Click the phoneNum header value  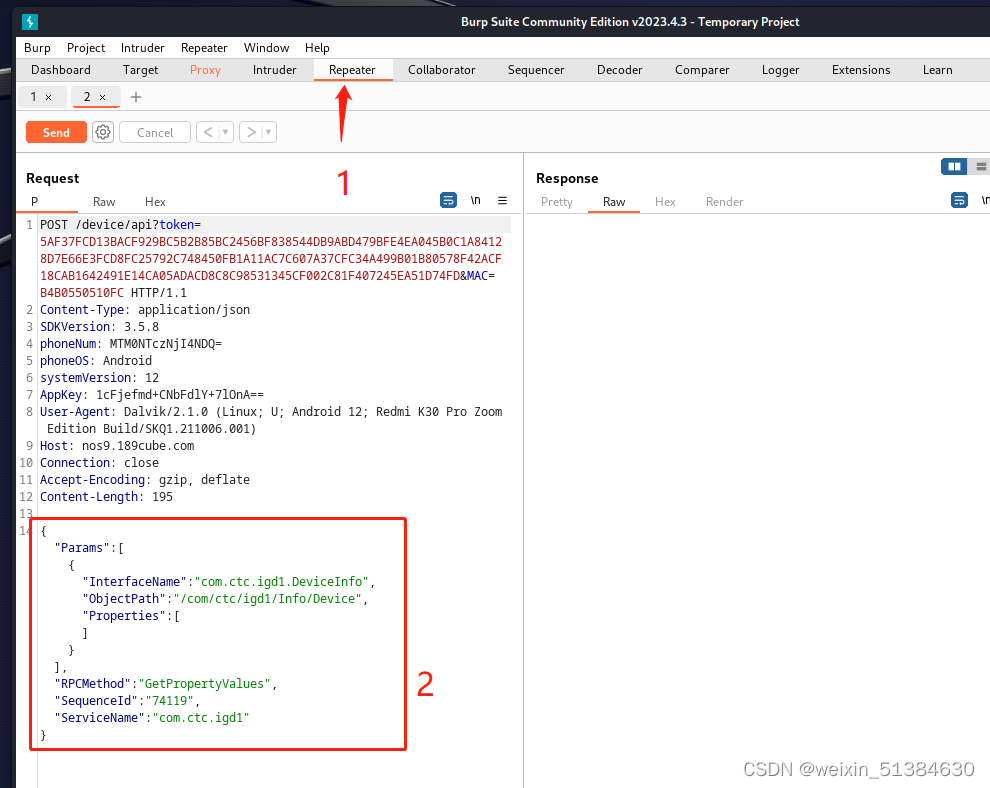pos(165,343)
